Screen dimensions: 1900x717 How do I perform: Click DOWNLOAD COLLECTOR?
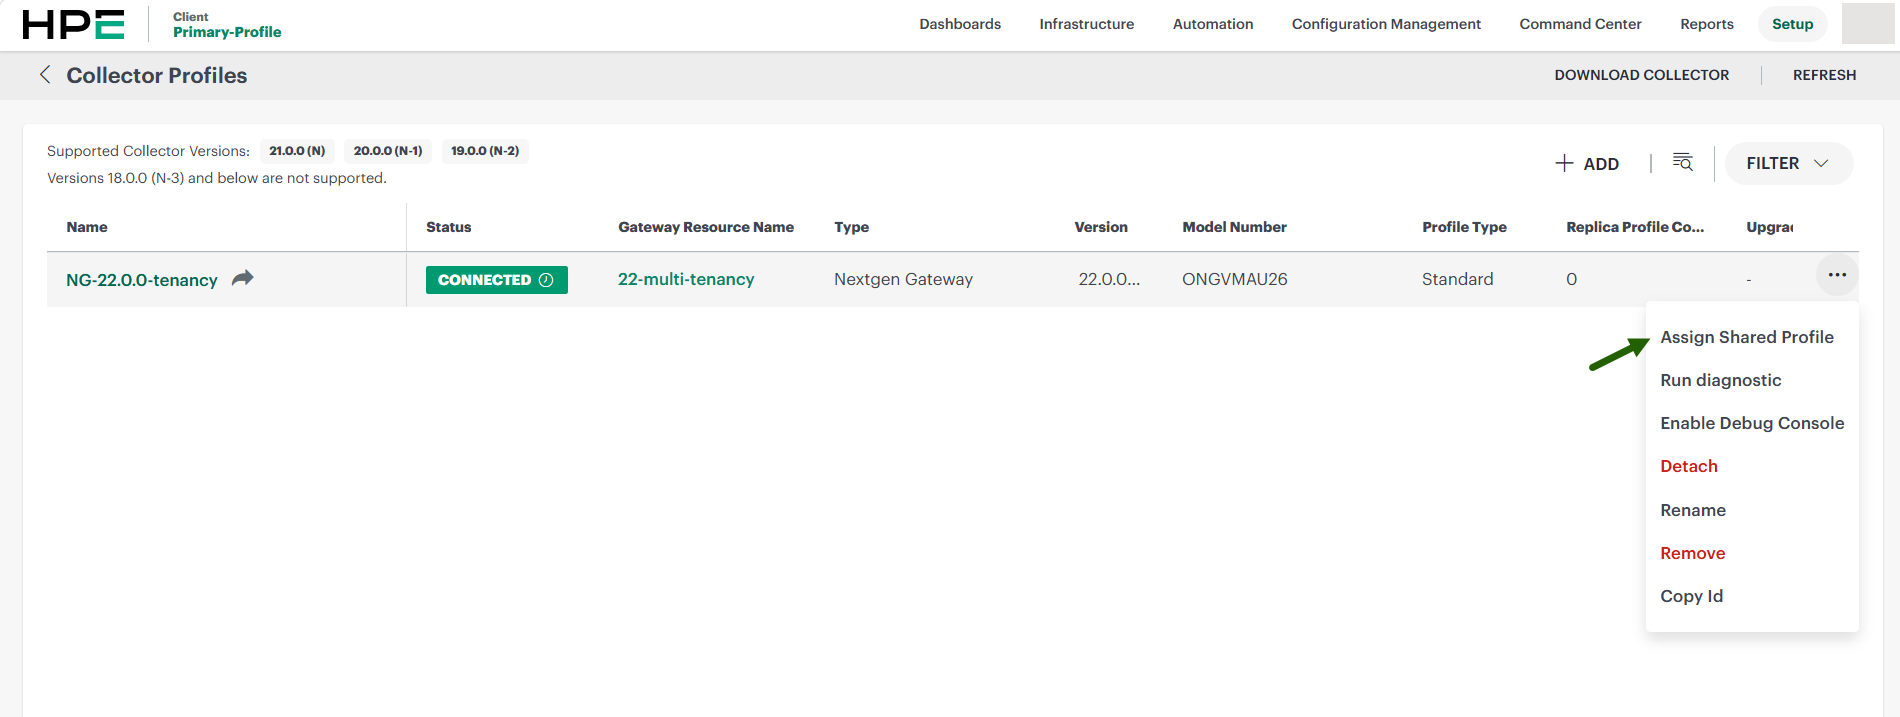[1641, 75]
